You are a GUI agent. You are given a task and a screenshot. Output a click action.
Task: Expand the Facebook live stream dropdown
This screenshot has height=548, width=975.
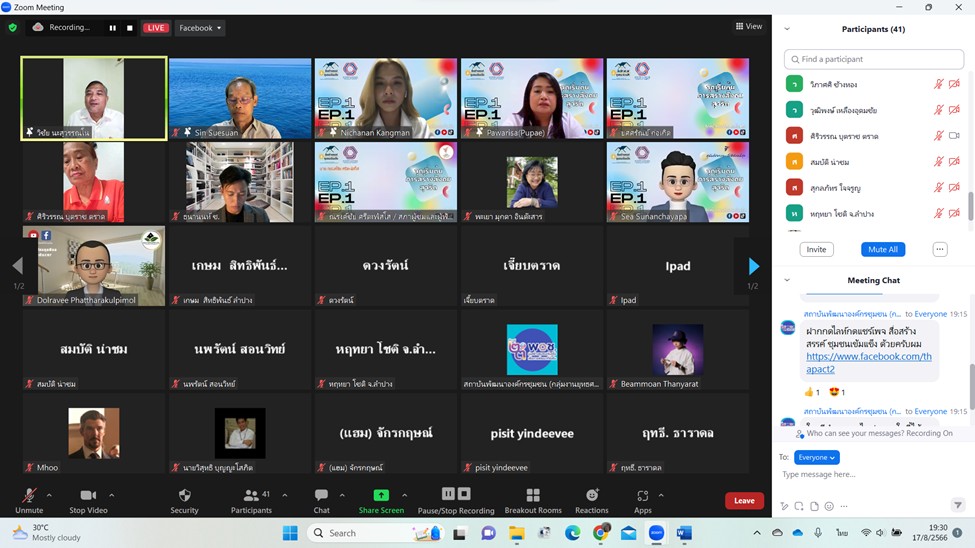(x=200, y=28)
